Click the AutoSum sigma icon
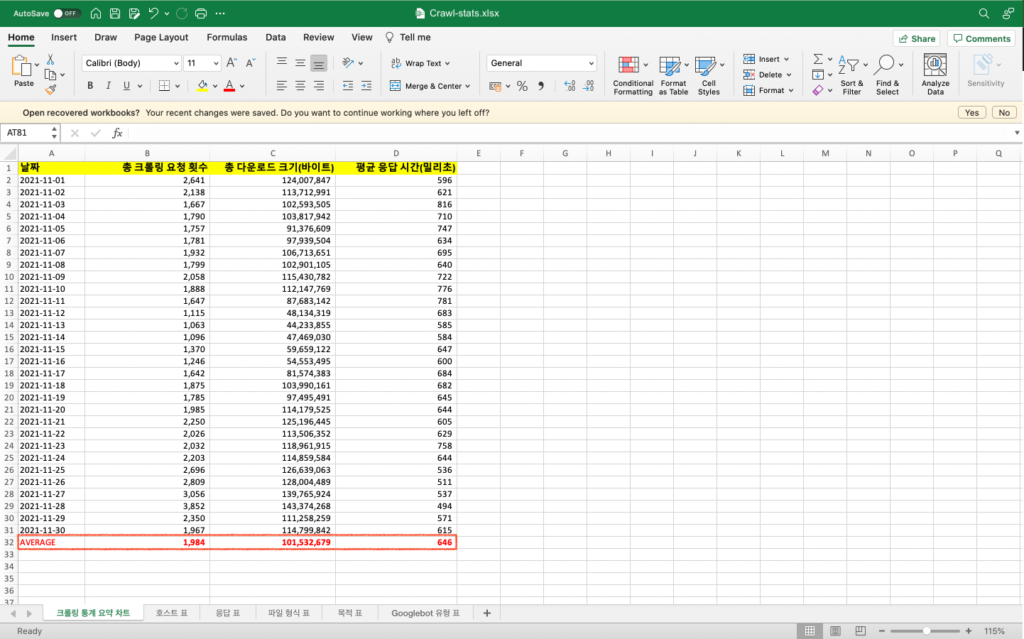This screenshot has height=639, width=1024. [818, 59]
